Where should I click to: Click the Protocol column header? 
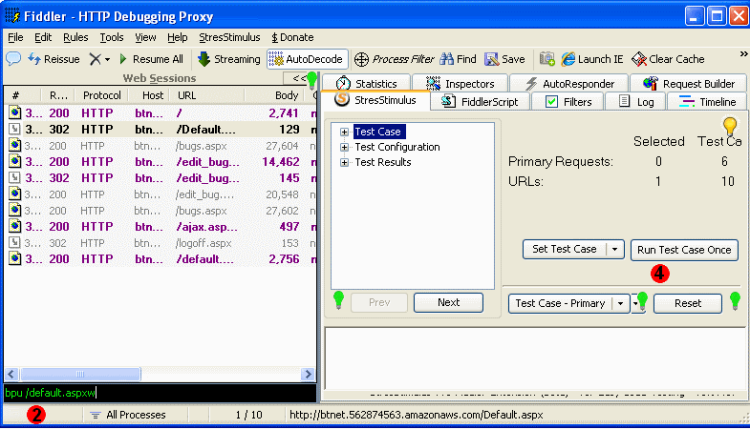tap(101, 95)
